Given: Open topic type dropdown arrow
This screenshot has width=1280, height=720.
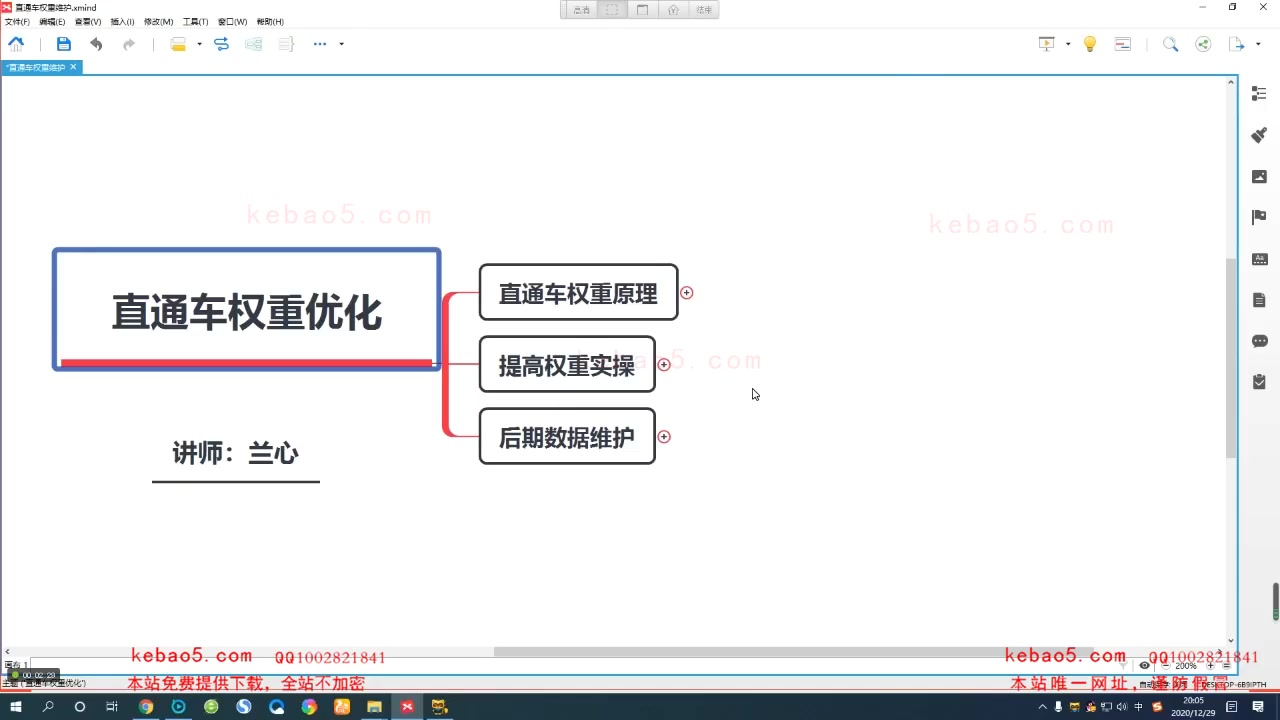Looking at the screenshot, I should click(199, 44).
